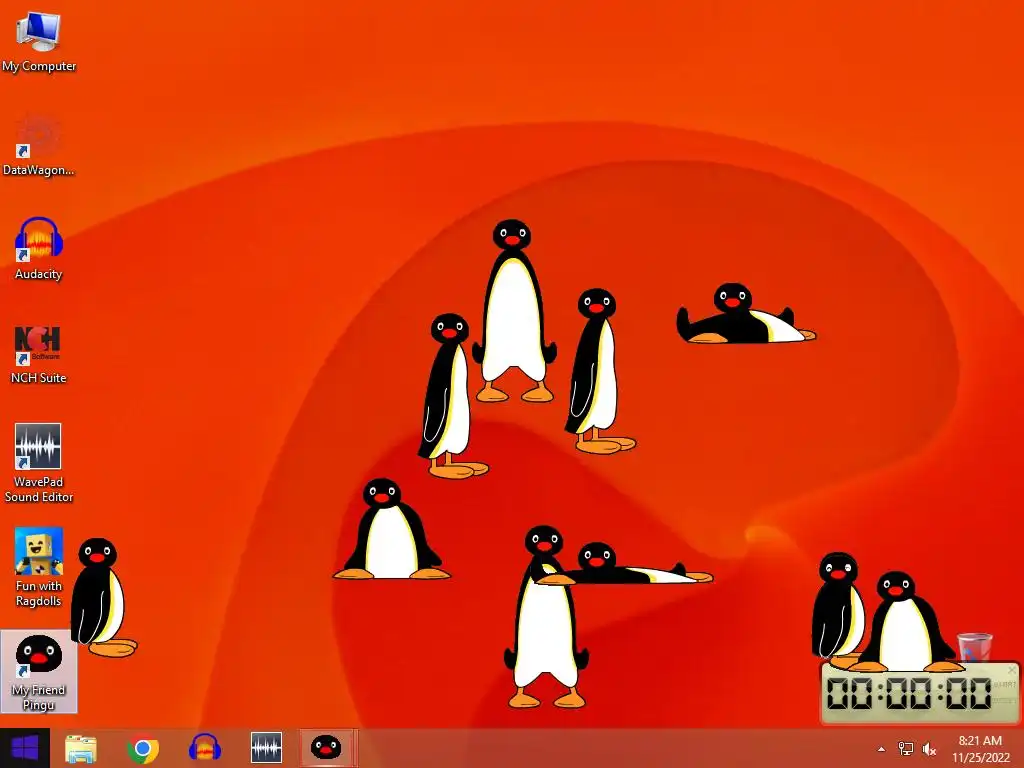The width and height of the screenshot is (1024, 768).
Task: Select the Recycle Bin behind the penguins
Action: click(x=974, y=647)
